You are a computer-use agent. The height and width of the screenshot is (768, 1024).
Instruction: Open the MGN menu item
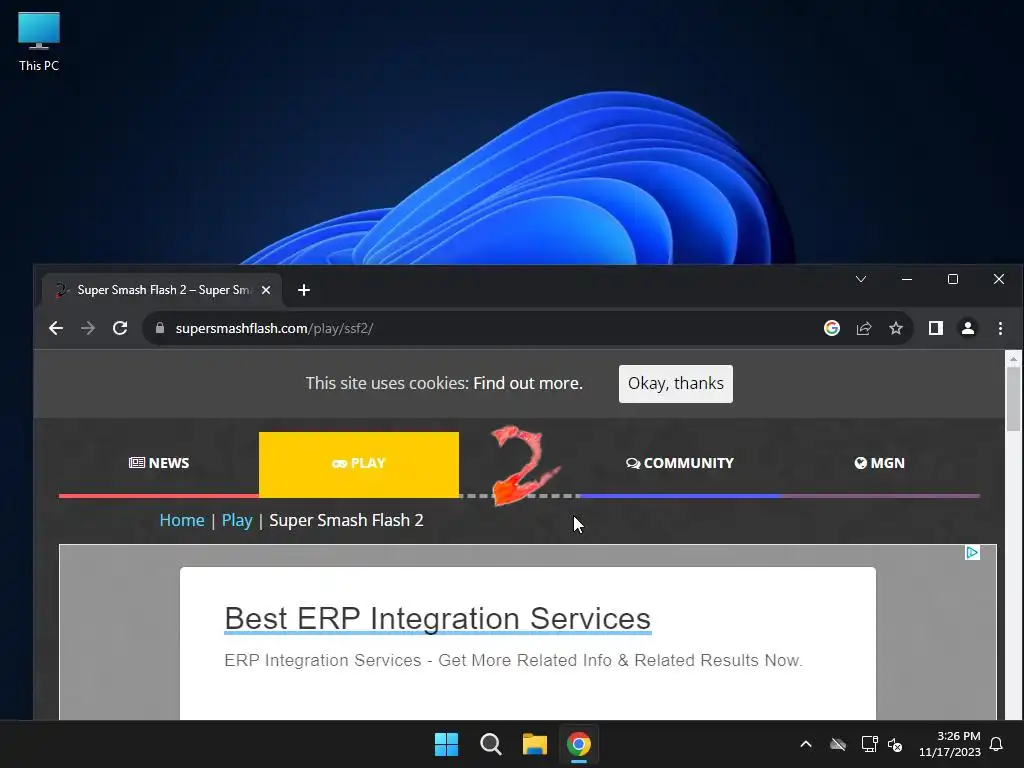click(x=880, y=463)
